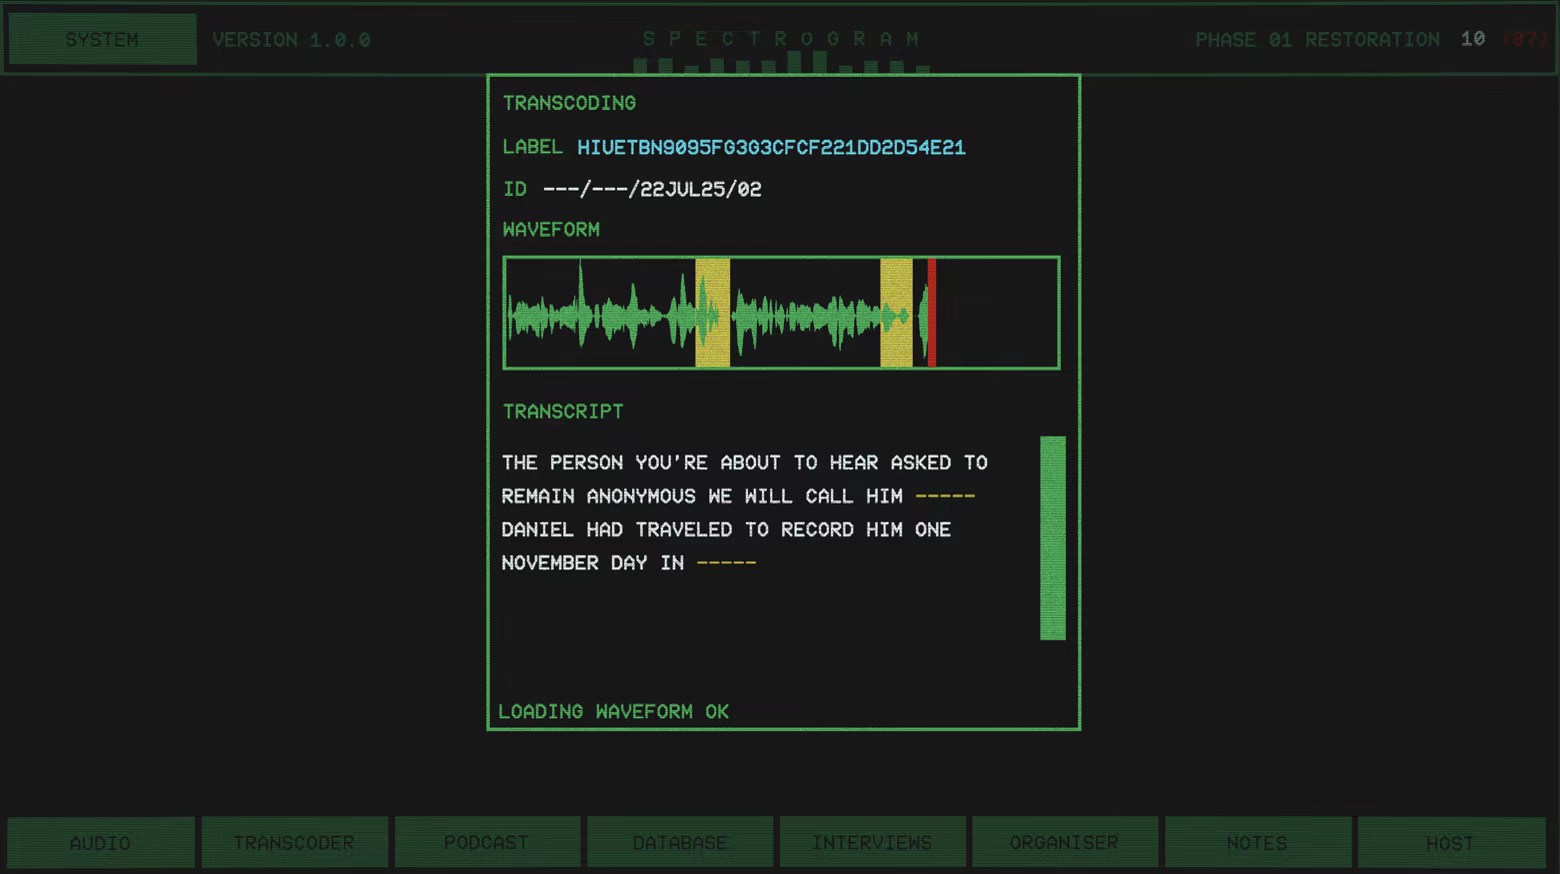Open the INTERVIEWS tab
Screen dimensions: 1560x874
coord(872,843)
